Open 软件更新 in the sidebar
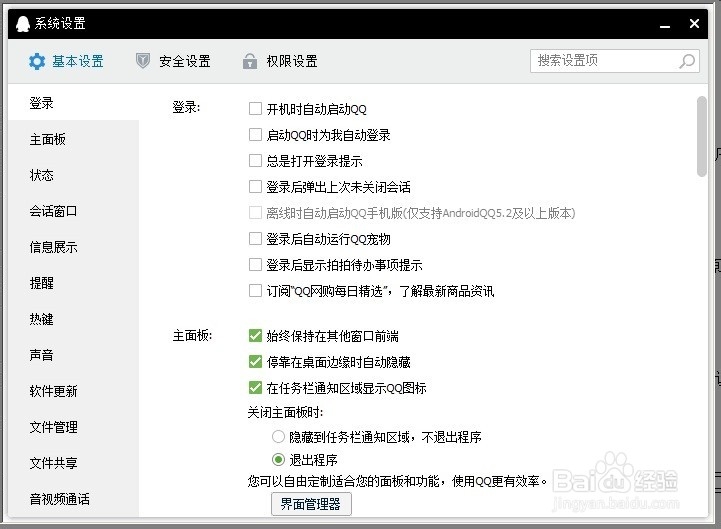Viewport: 721px width, 529px height. click(x=74, y=391)
